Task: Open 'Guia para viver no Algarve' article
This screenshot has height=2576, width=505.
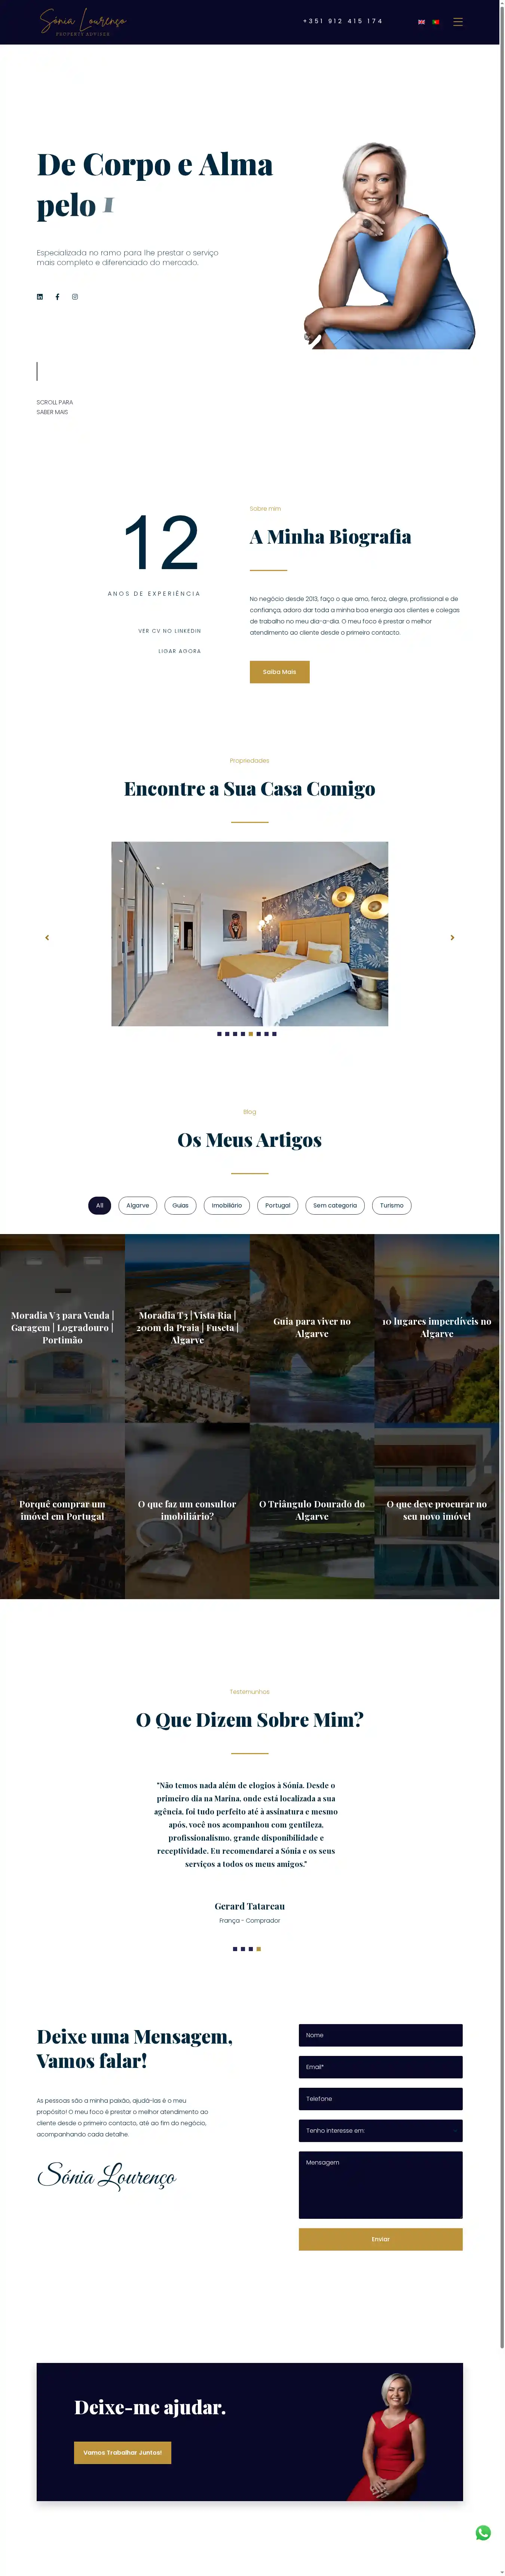Action: pyautogui.click(x=312, y=1328)
